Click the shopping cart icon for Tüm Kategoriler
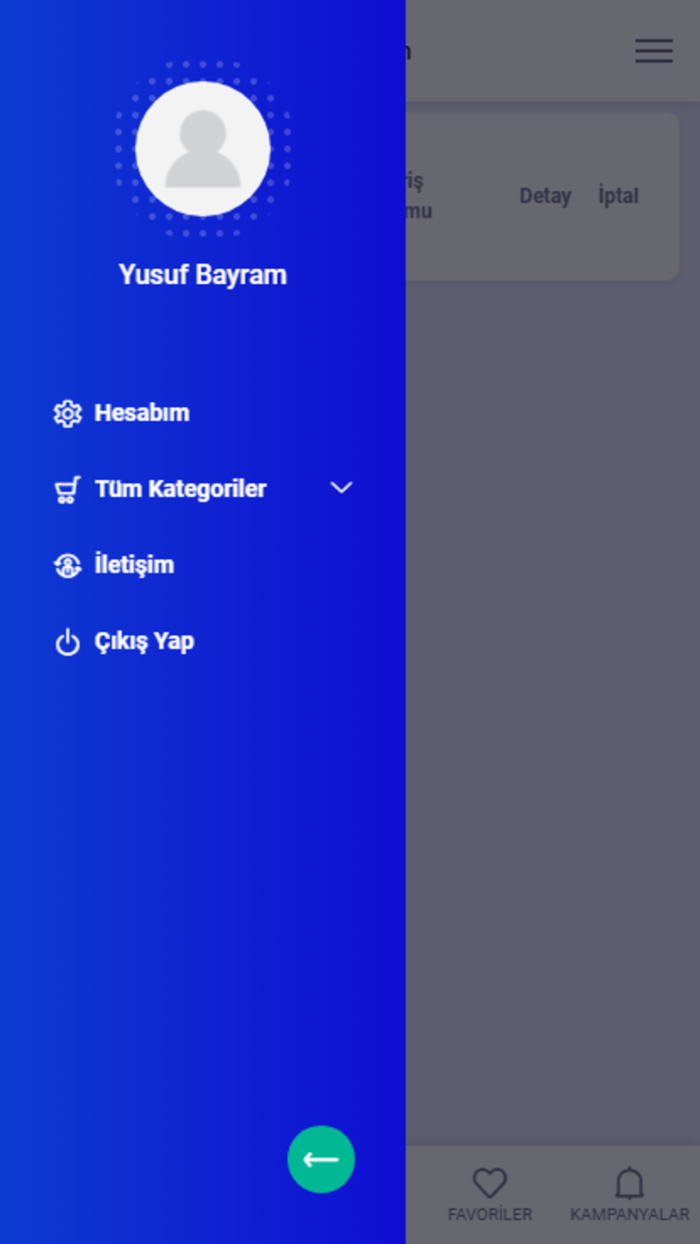 pyautogui.click(x=67, y=489)
